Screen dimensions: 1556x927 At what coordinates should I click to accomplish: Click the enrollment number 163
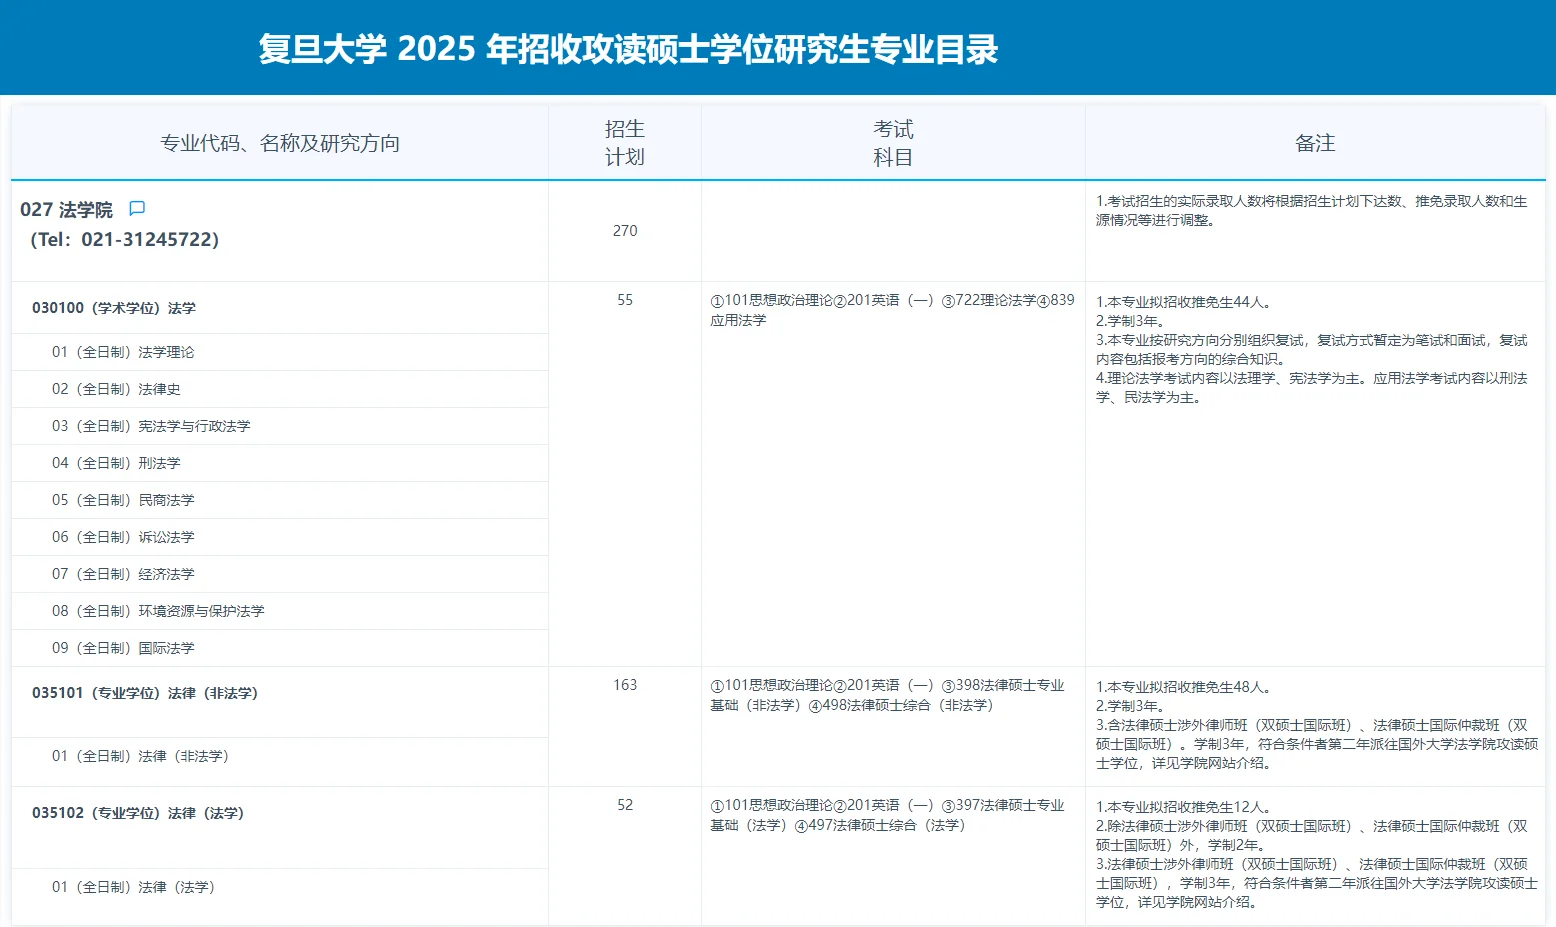(625, 685)
